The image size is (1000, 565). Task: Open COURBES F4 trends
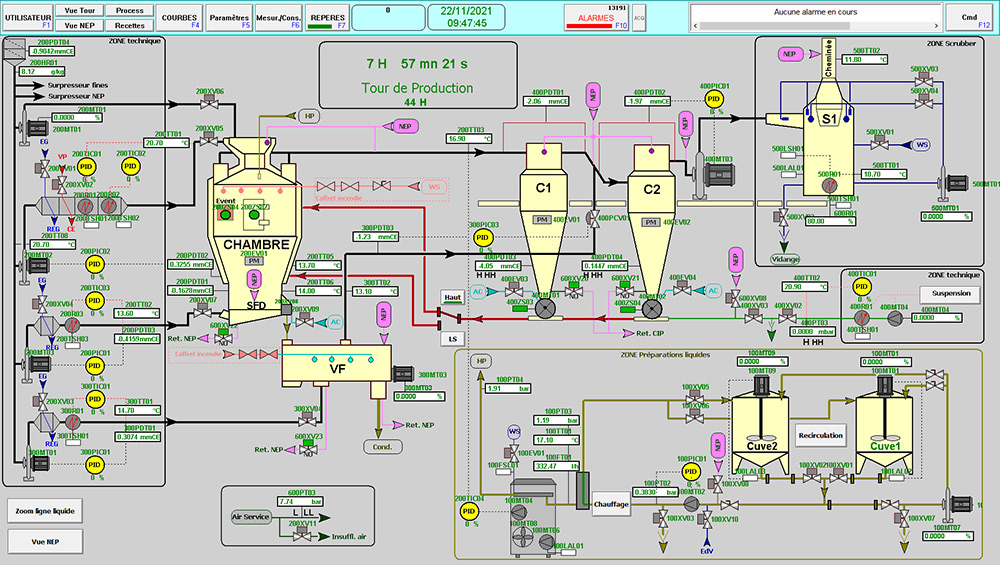(179, 18)
